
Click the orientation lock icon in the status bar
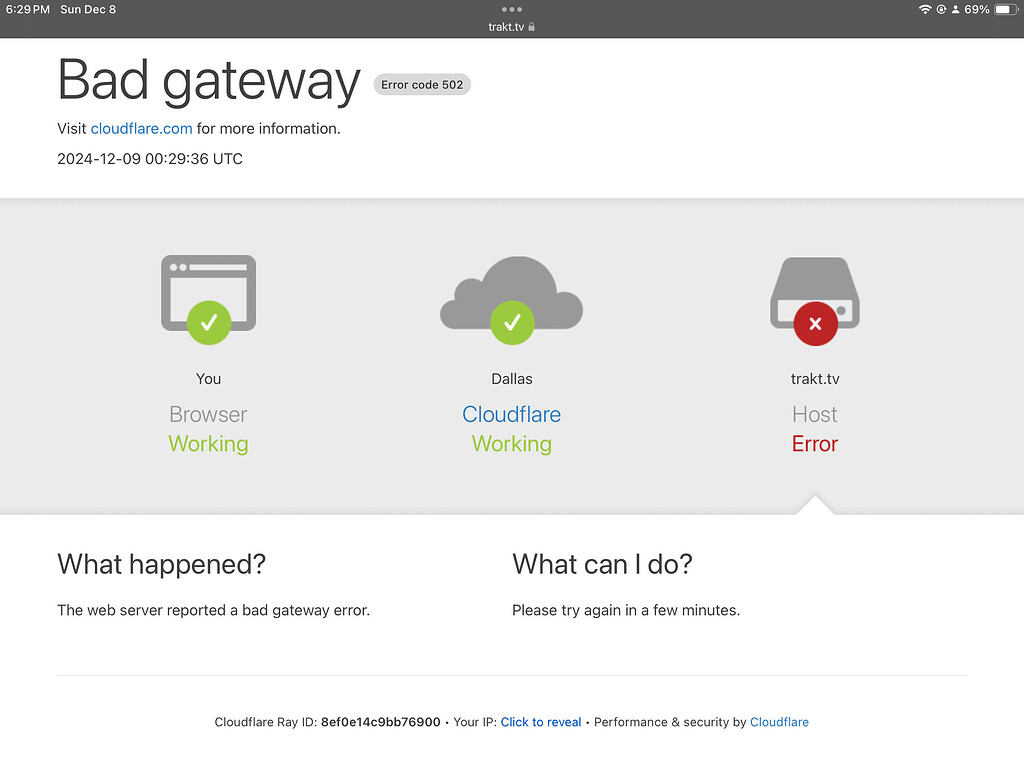pos(943,9)
